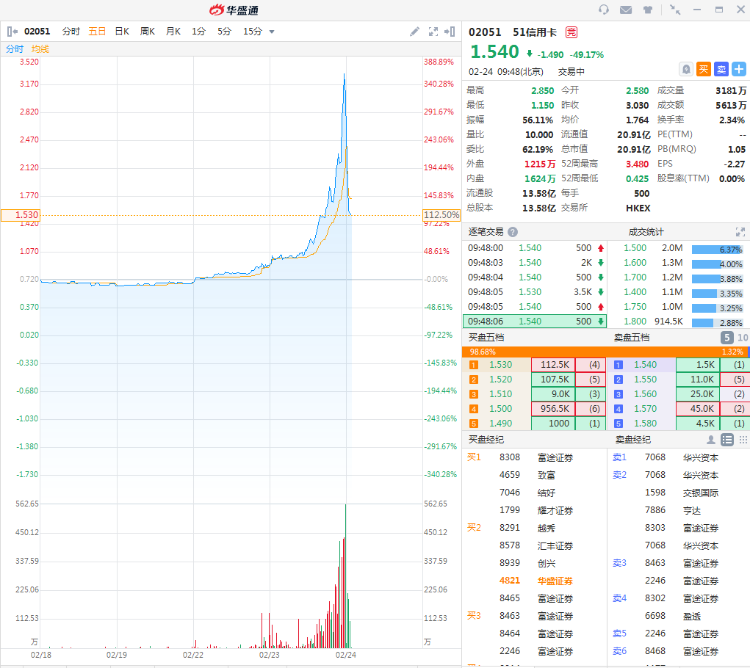This screenshot has width=750, height=668.
Task: Click the red 竞 auction badge
Action: (x=572, y=32)
